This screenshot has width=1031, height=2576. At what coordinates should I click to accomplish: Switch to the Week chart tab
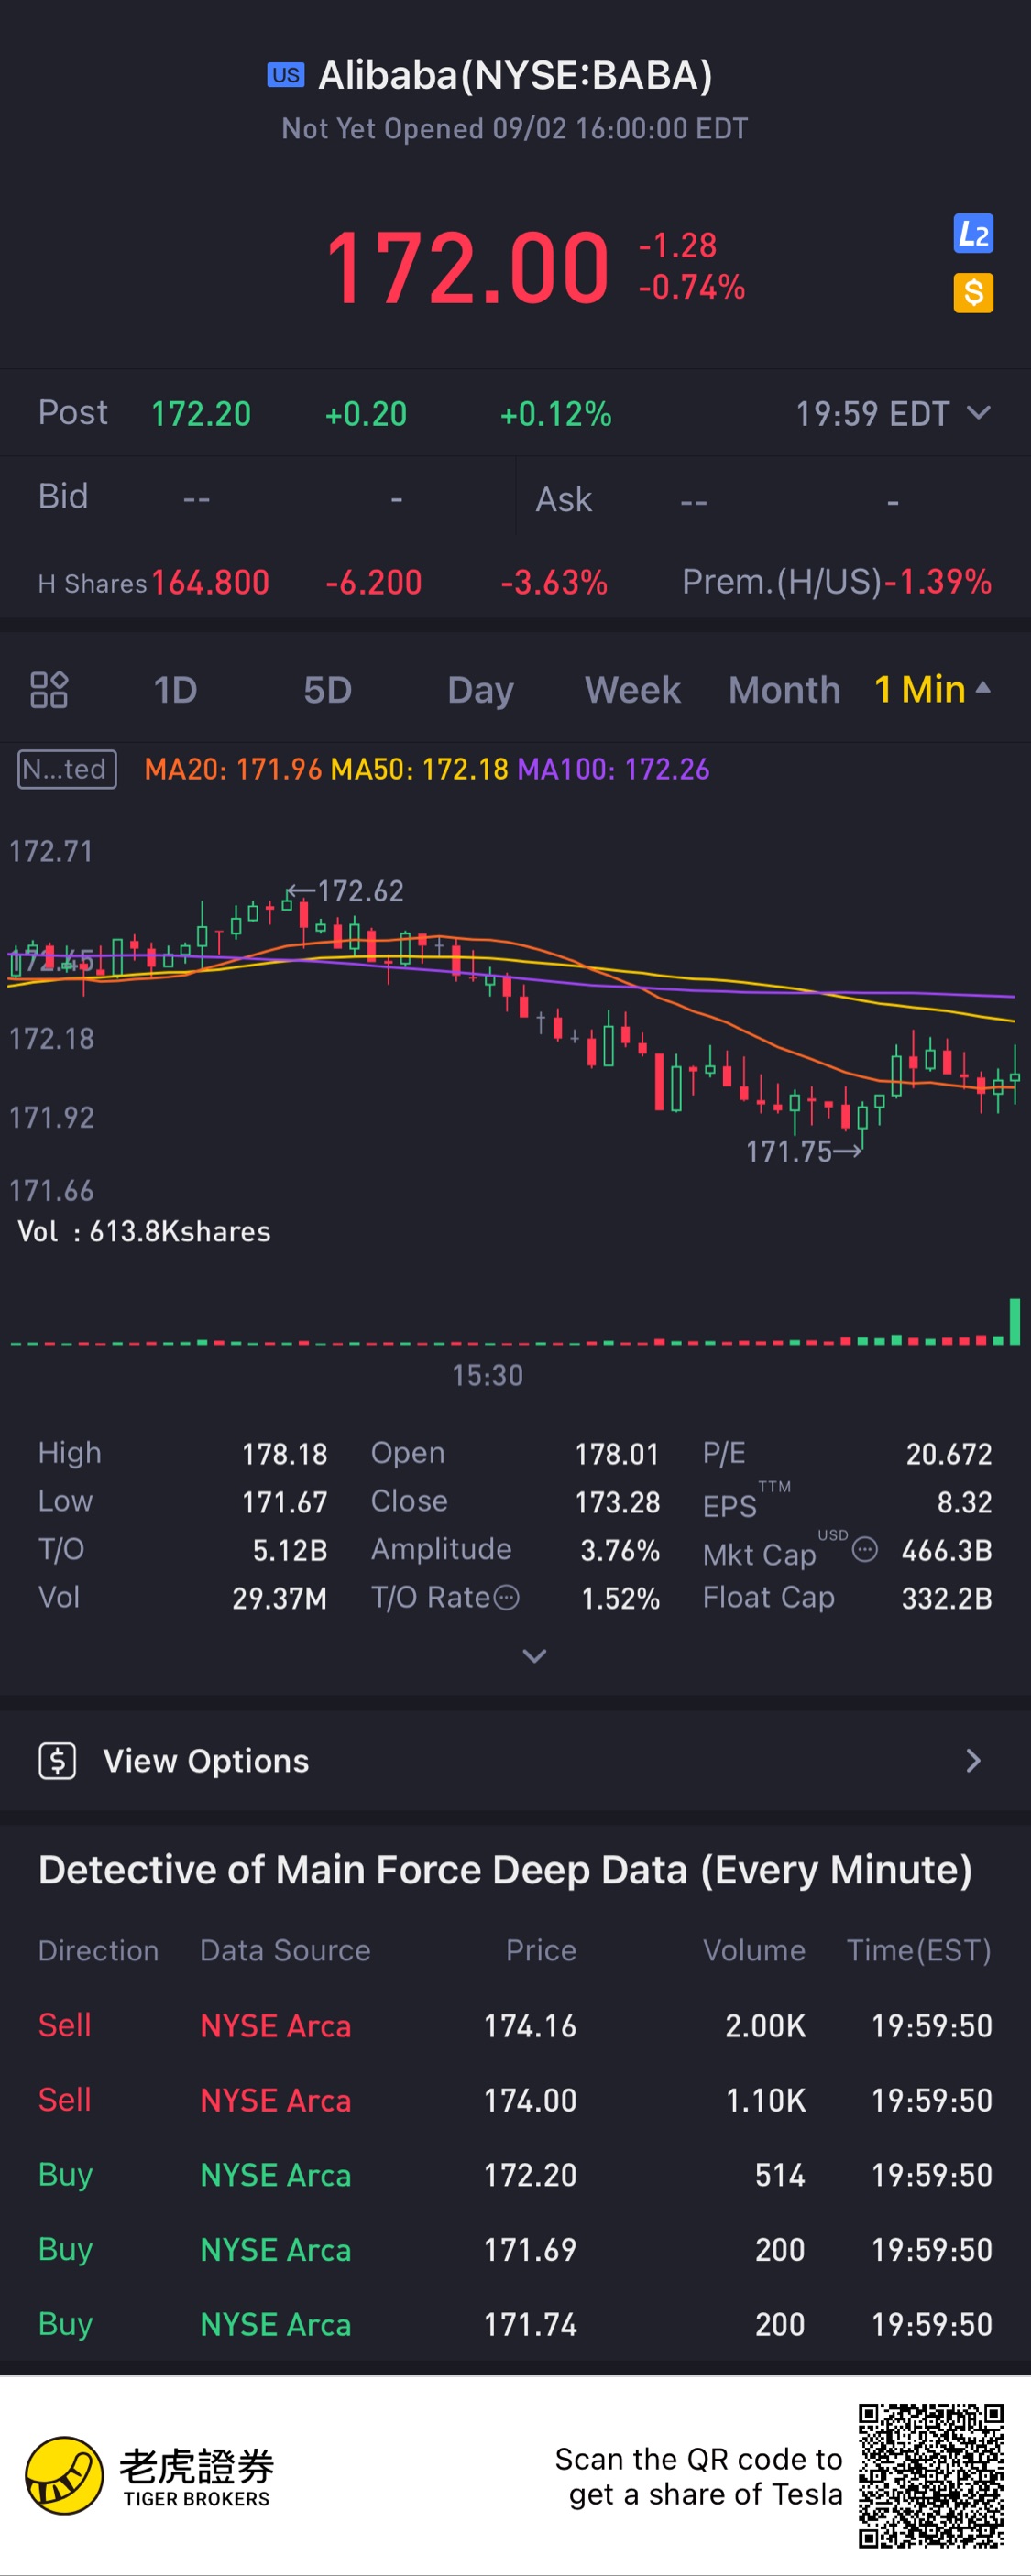(632, 690)
